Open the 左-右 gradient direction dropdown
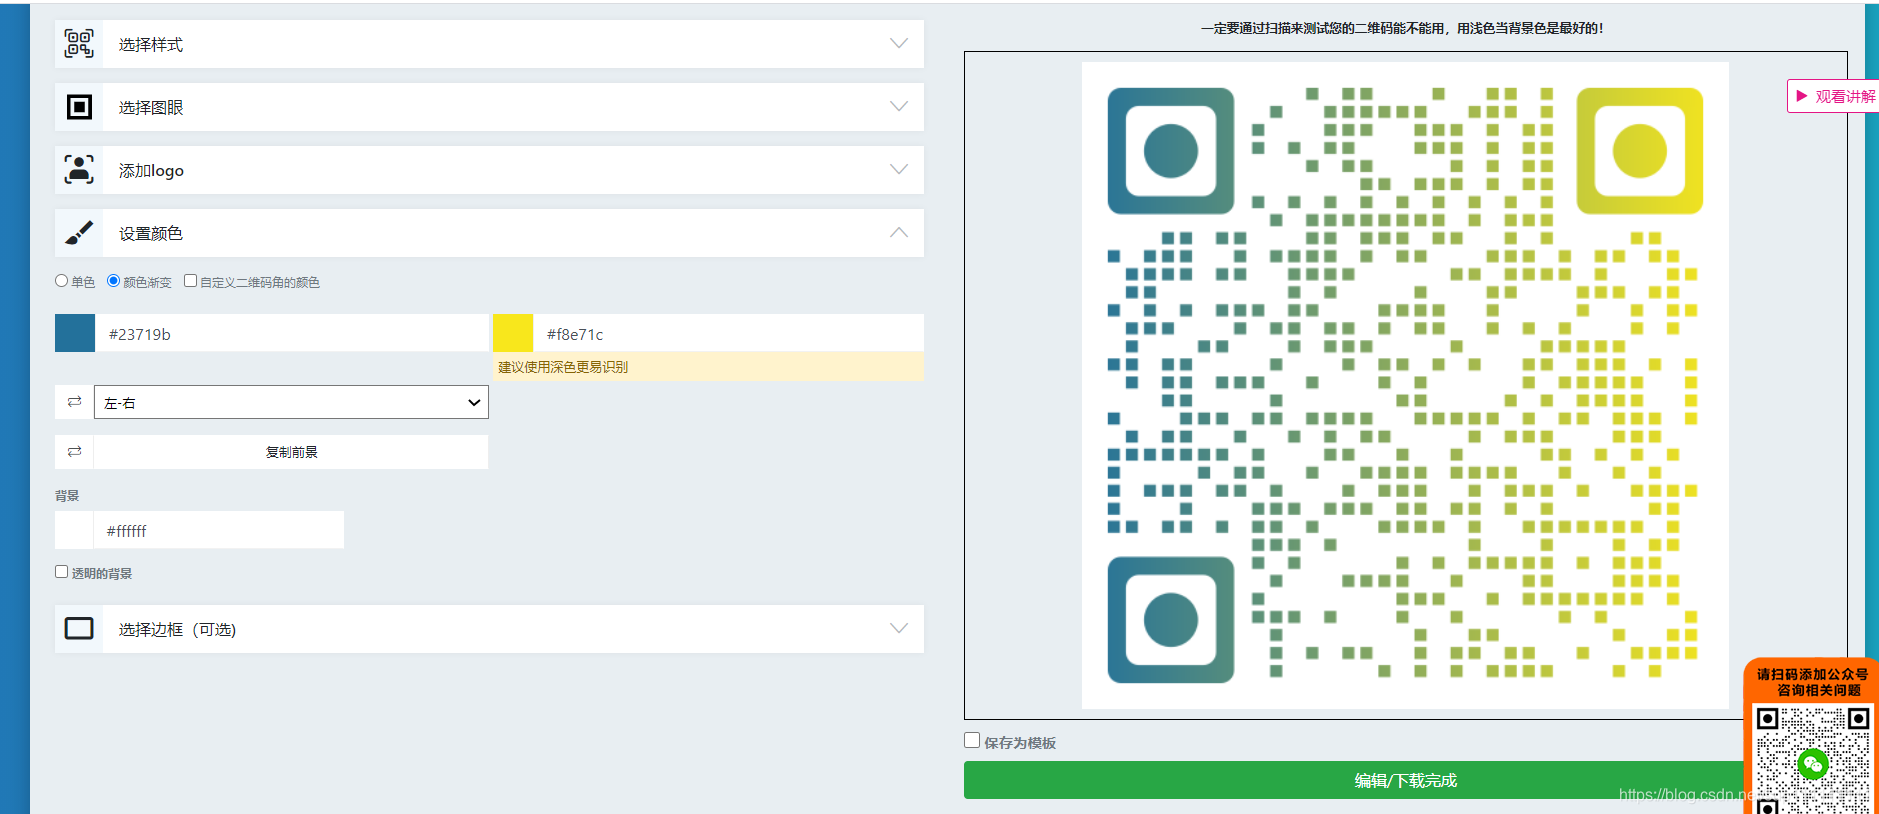Screen dimensions: 1879x814 [x=291, y=402]
